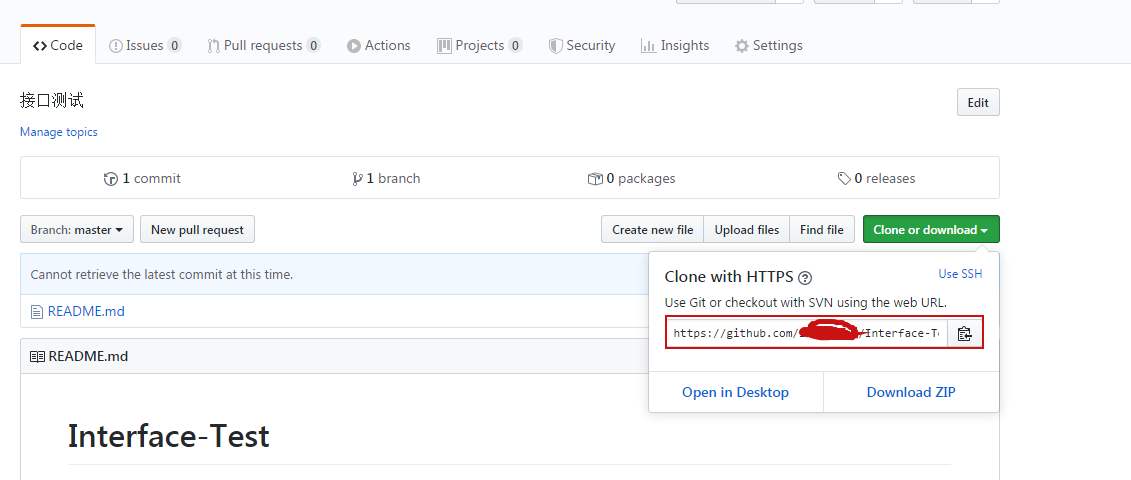Expand the Branch: master dropdown
1131x480 pixels.
(x=77, y=230)
